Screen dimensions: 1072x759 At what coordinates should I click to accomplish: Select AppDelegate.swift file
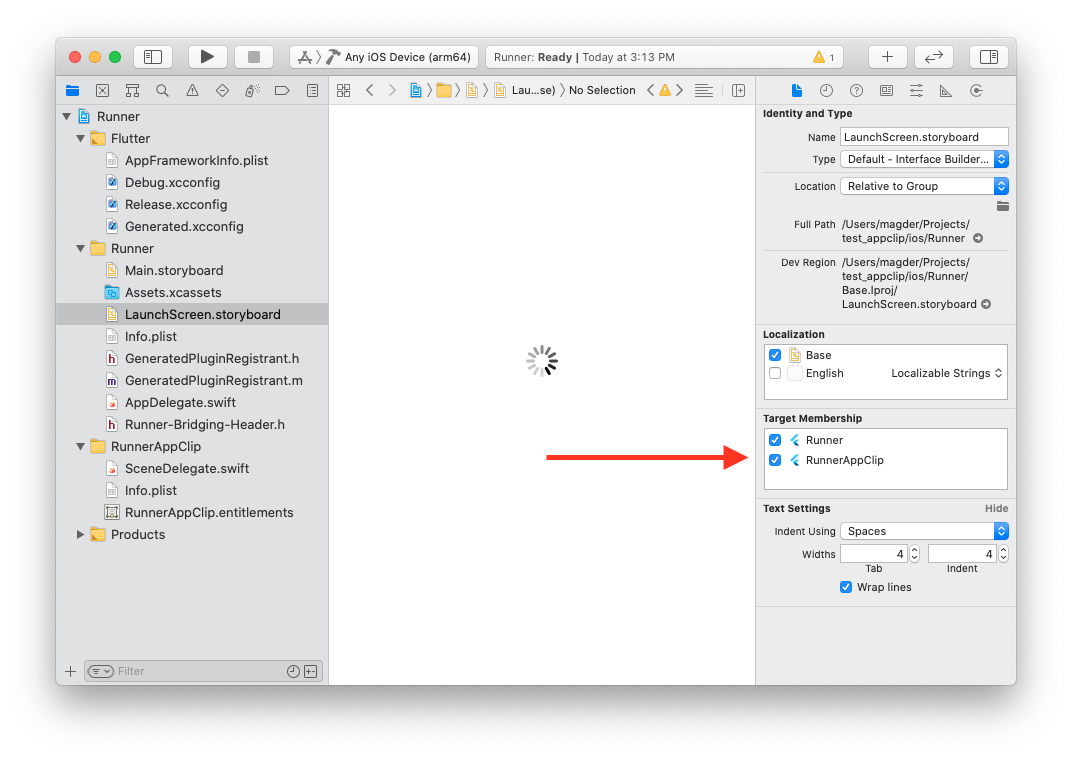pos(180,402)
